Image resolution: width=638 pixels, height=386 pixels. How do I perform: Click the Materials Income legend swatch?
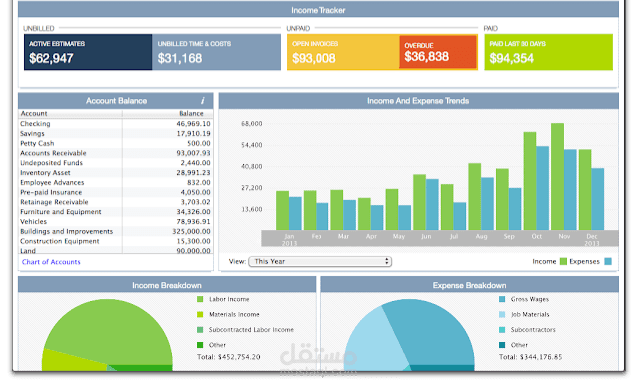(200, 314)
